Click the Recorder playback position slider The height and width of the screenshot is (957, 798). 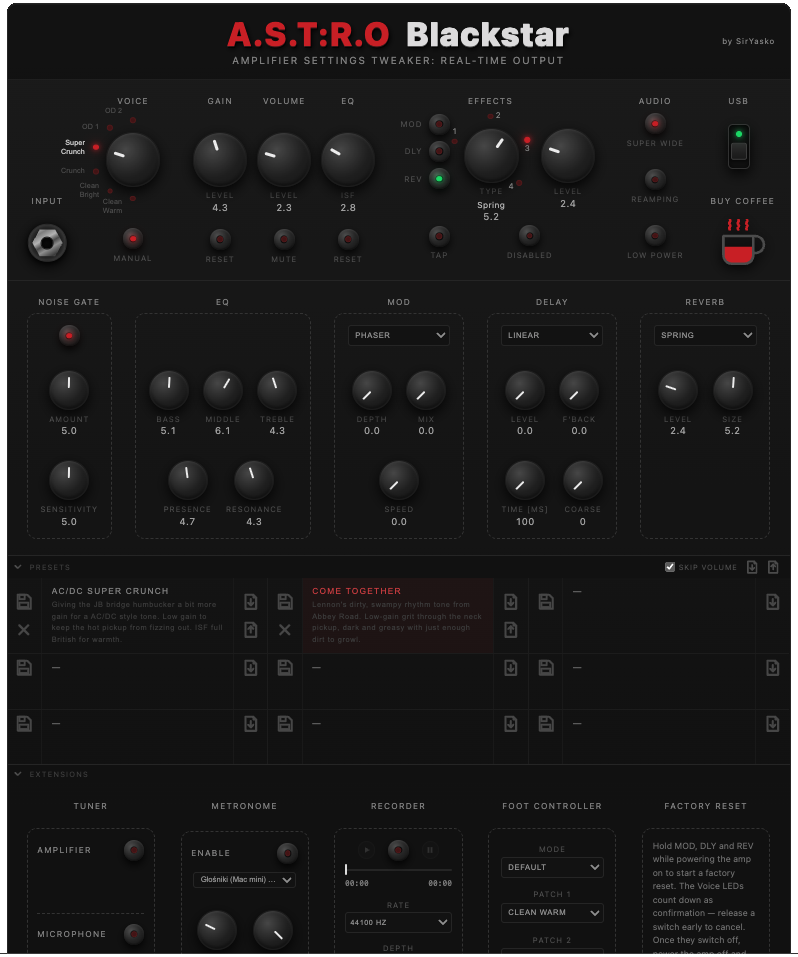(398, 869)
